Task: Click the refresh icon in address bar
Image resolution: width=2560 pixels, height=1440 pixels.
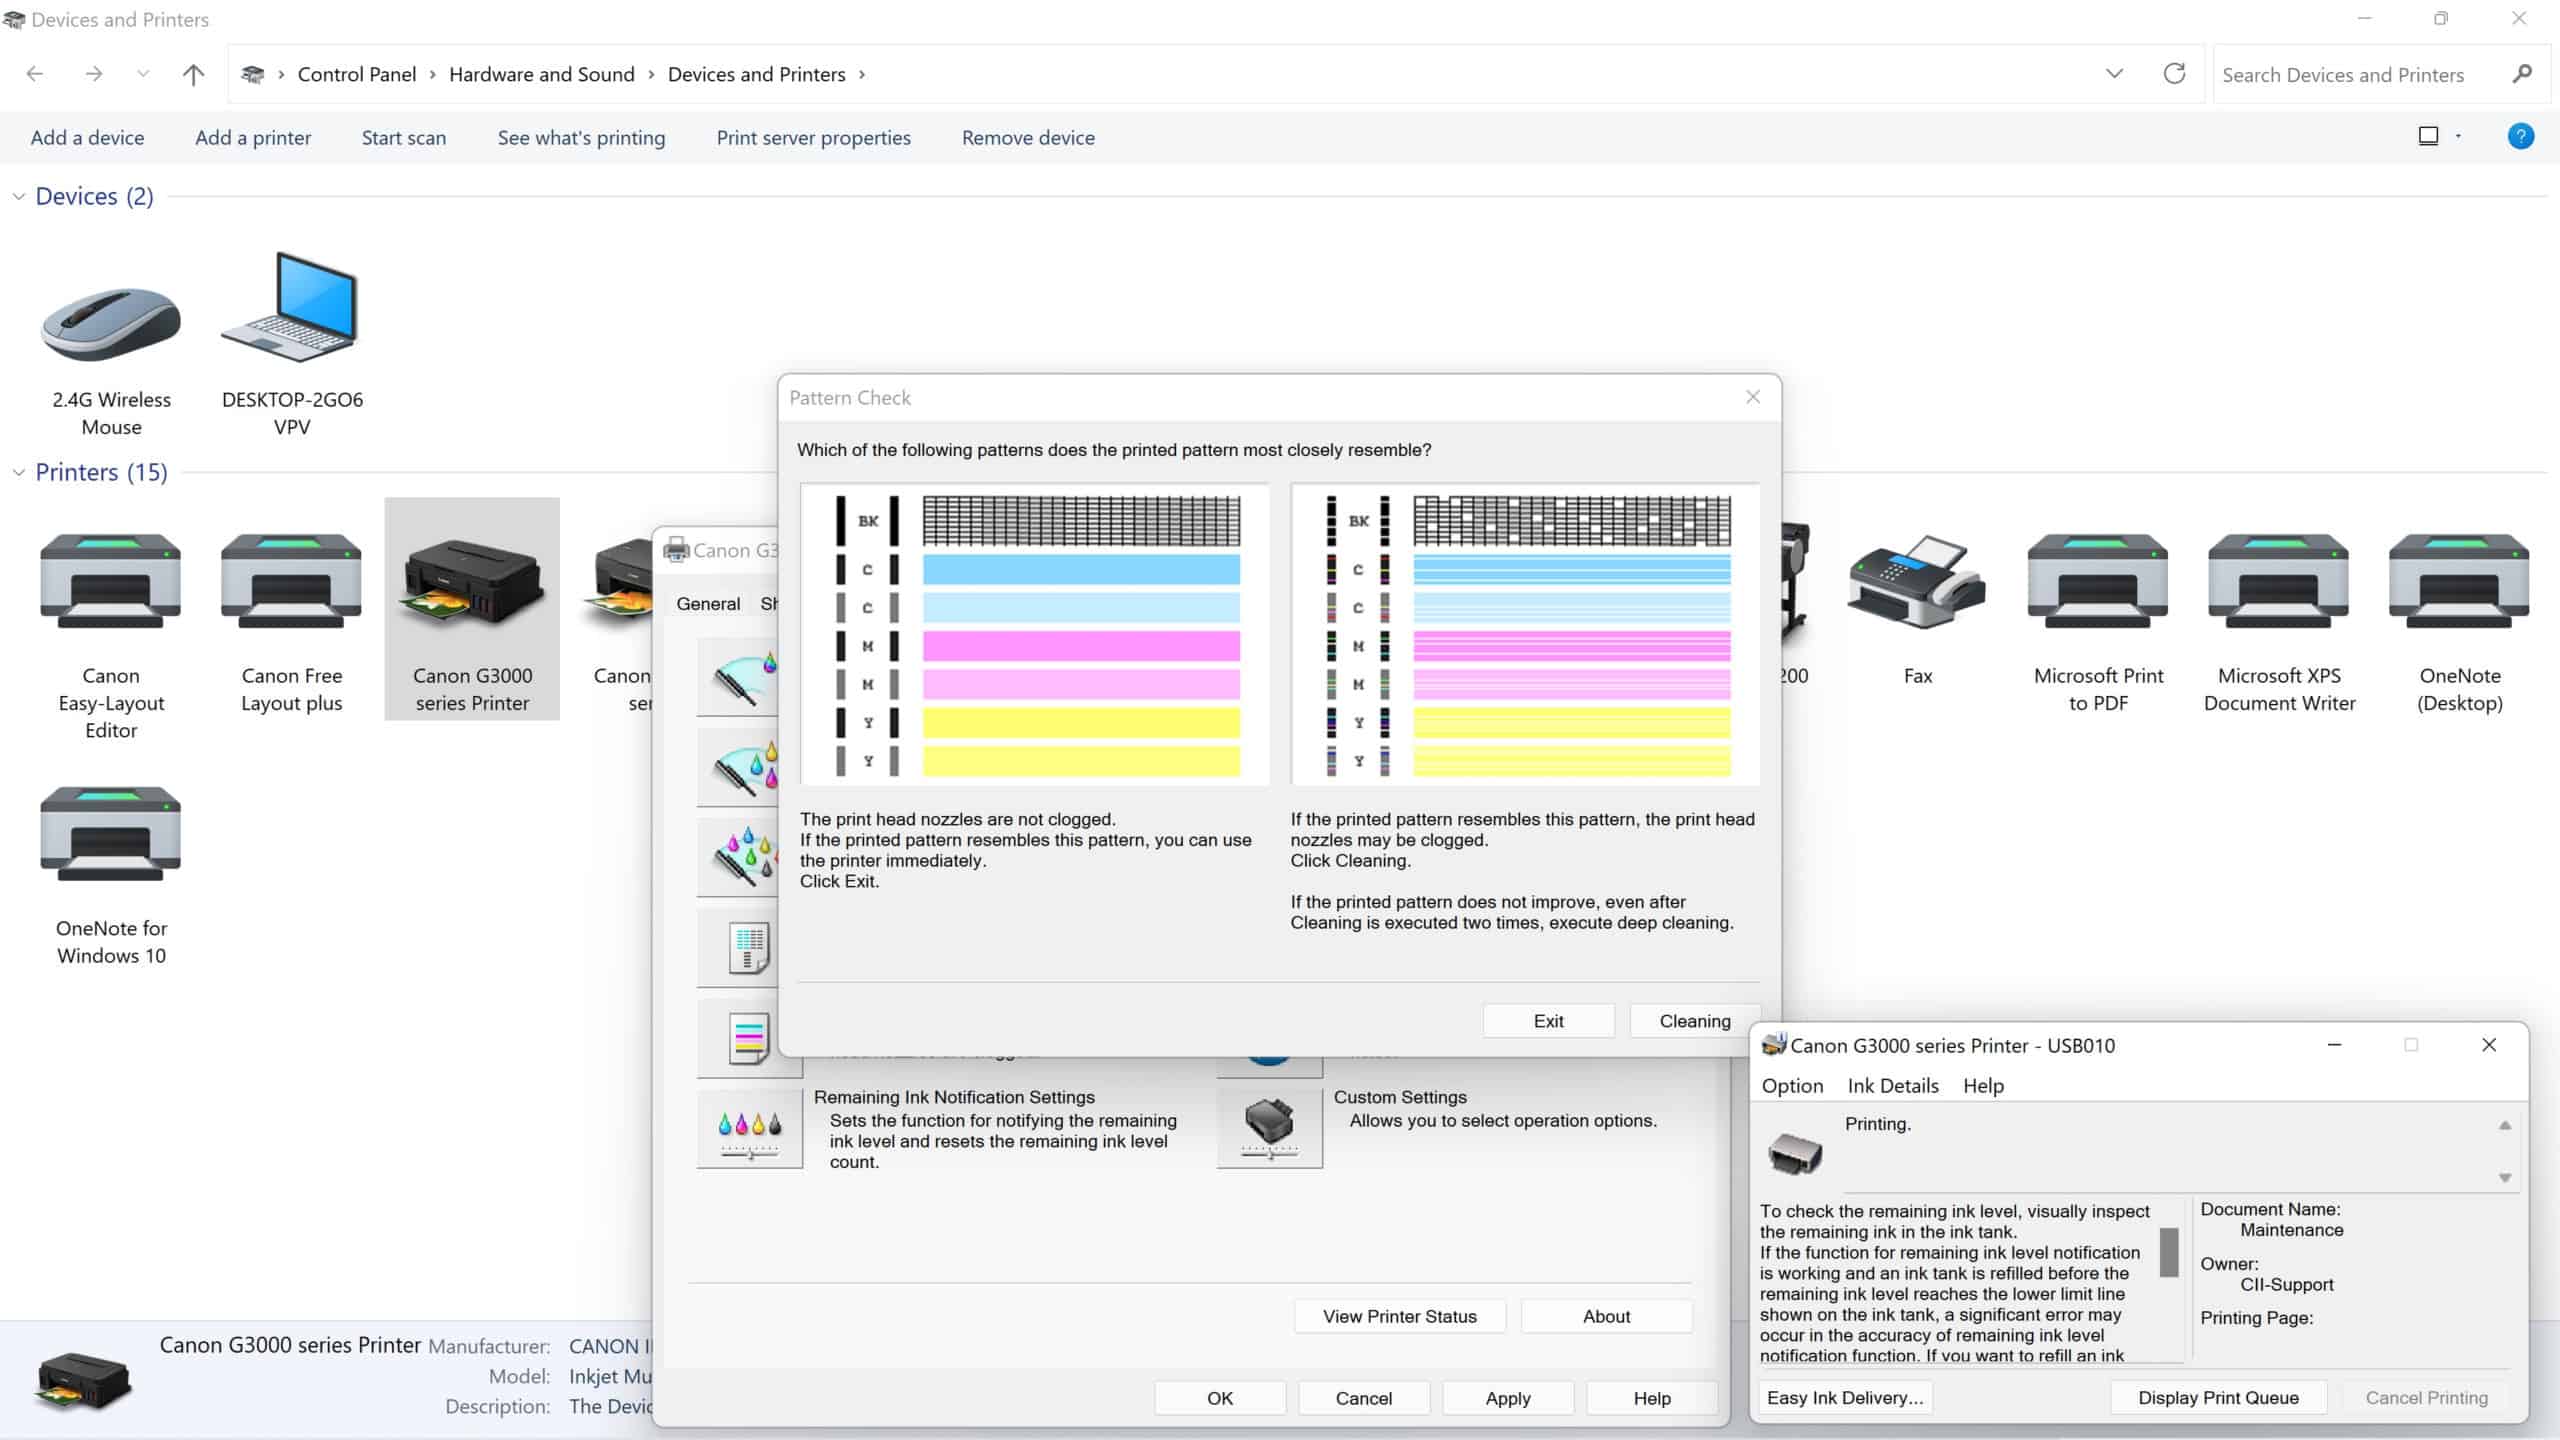Action: coord(2174,74)
